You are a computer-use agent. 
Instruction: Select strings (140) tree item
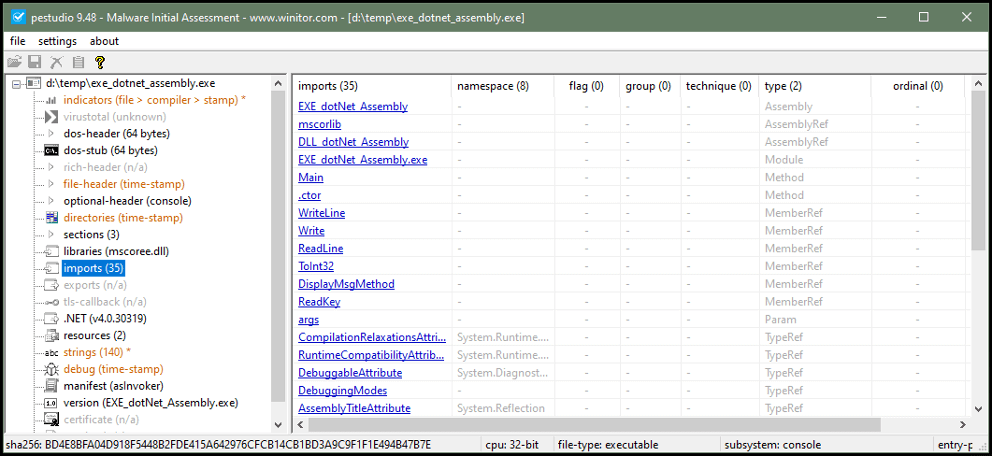click(97, 352)
